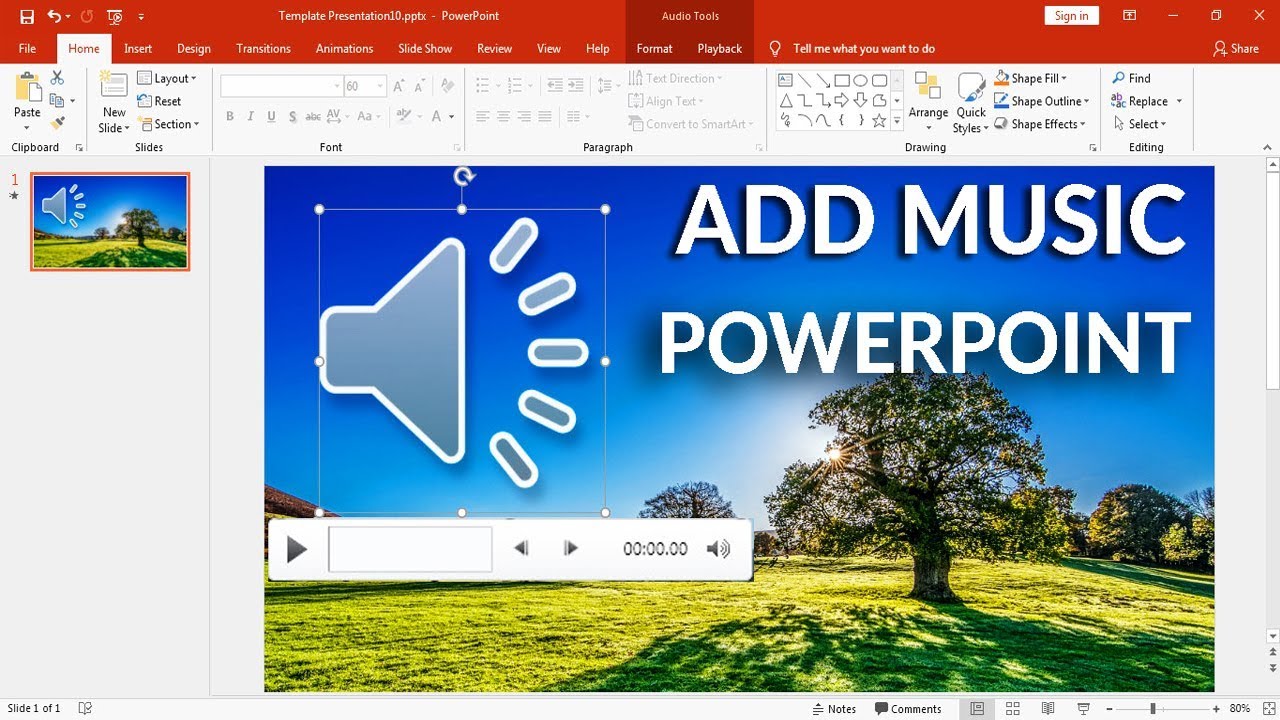Click volume icon on audio control bar
The height and width of the screenshot is (720, 1280).
coord(718,548)
